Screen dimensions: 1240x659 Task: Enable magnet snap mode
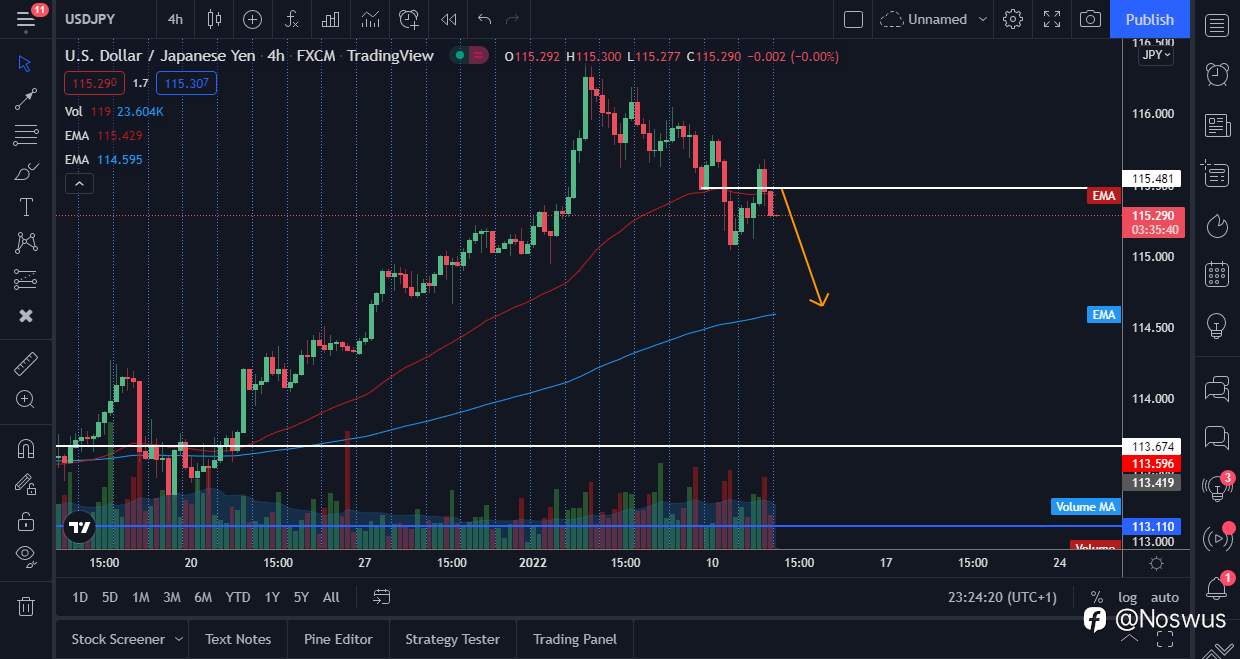tap(25, 448)
